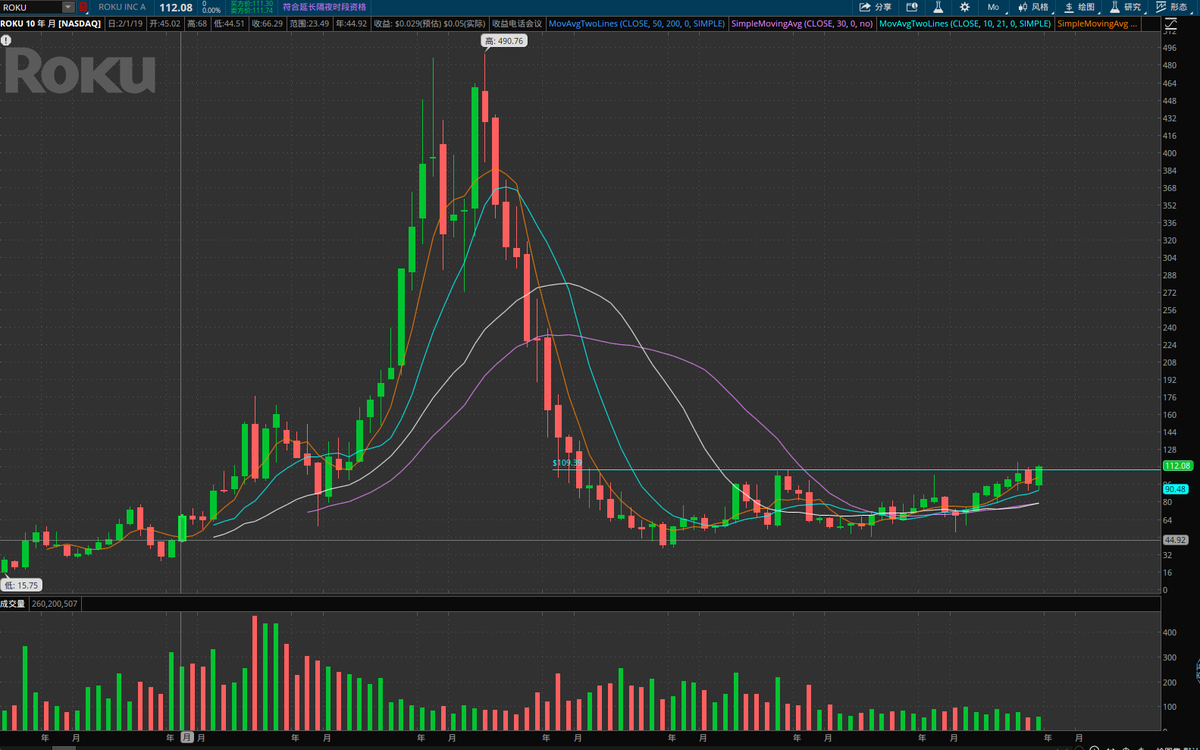Open the 分享 share menu
The image size is (1200, 750).
tap(875, 7)
